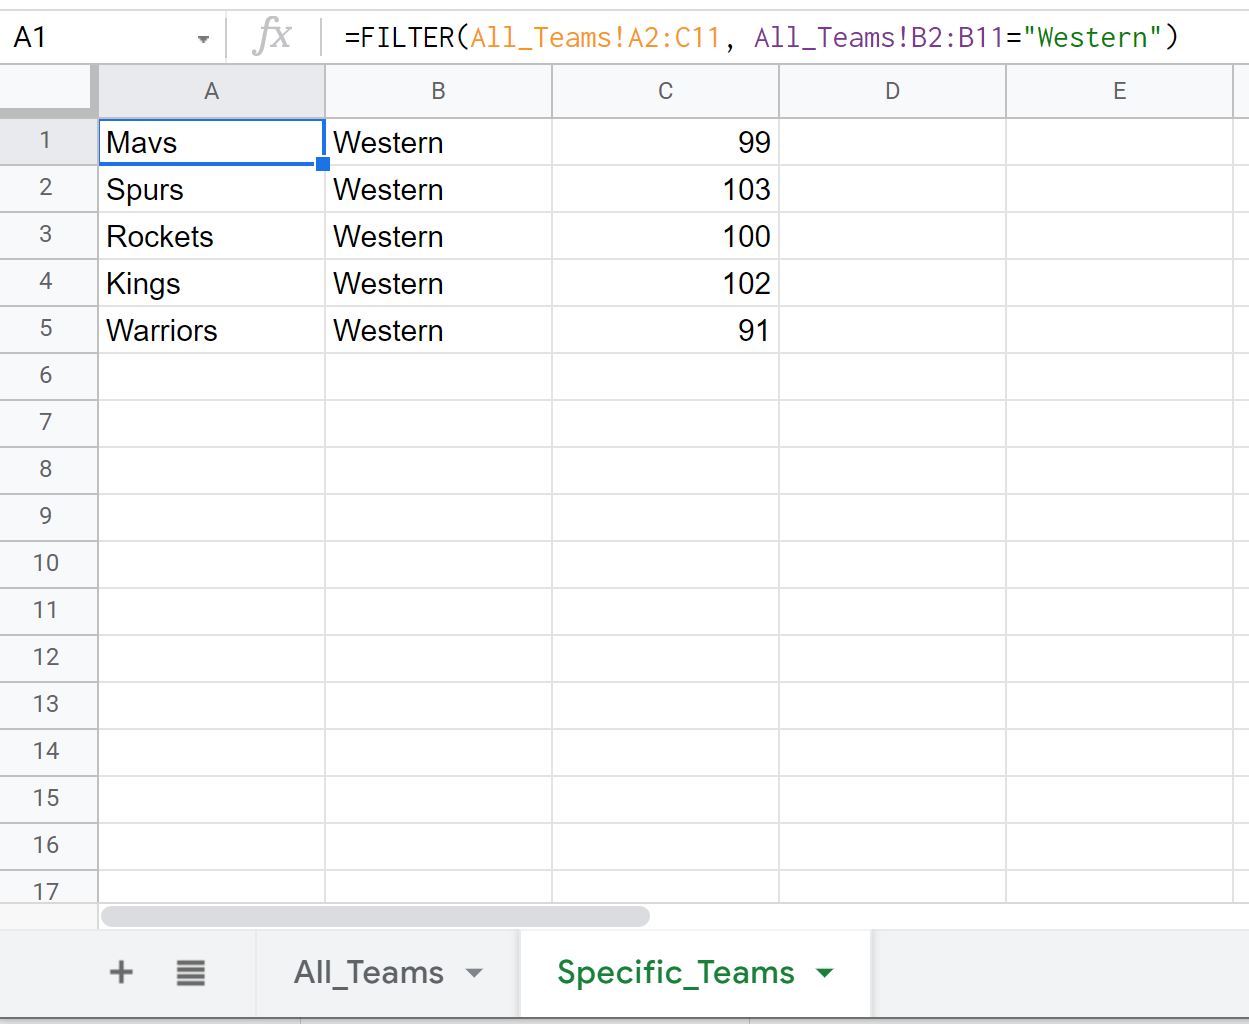Click cell with value 103
1249x1024 pixels.
[x=665, y=189]
